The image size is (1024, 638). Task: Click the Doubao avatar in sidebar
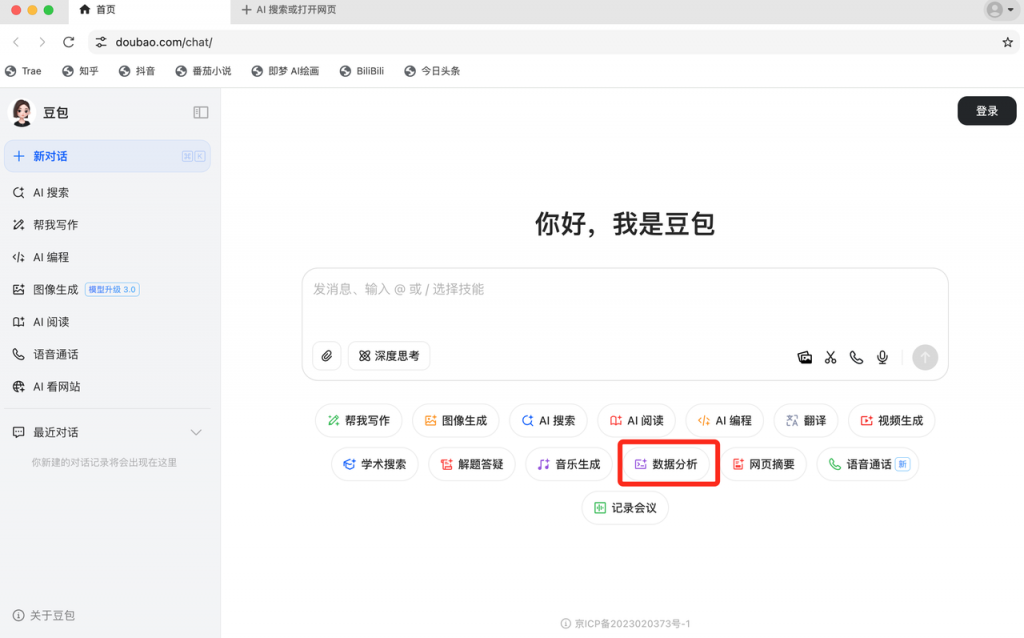22,112
